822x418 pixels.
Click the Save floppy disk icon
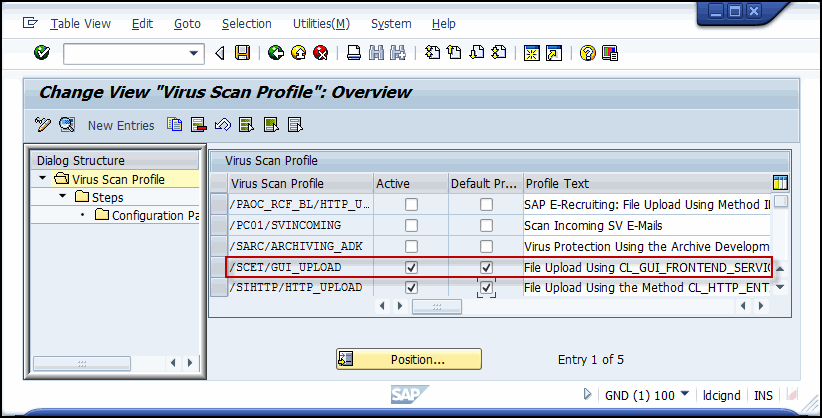pos(242,53)
